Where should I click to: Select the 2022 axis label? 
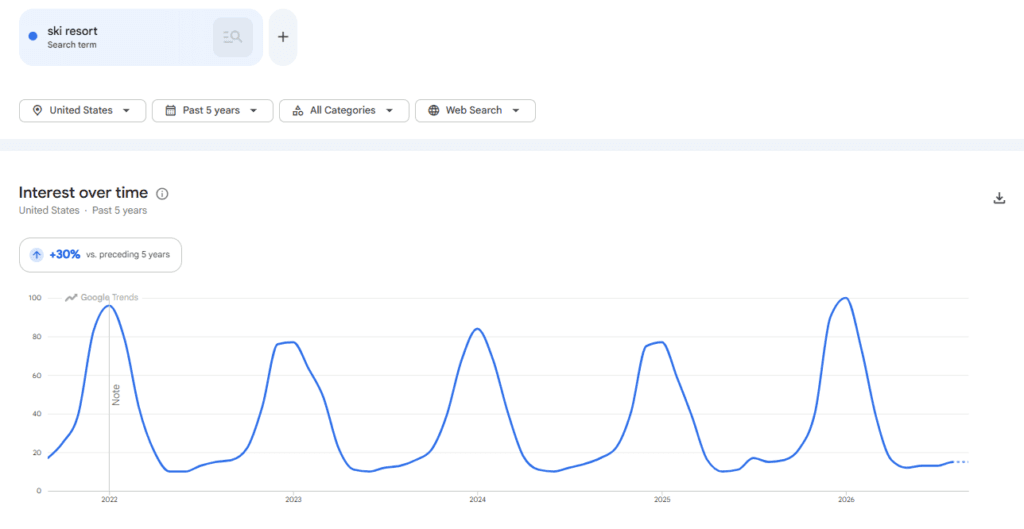tap(109, 500)
